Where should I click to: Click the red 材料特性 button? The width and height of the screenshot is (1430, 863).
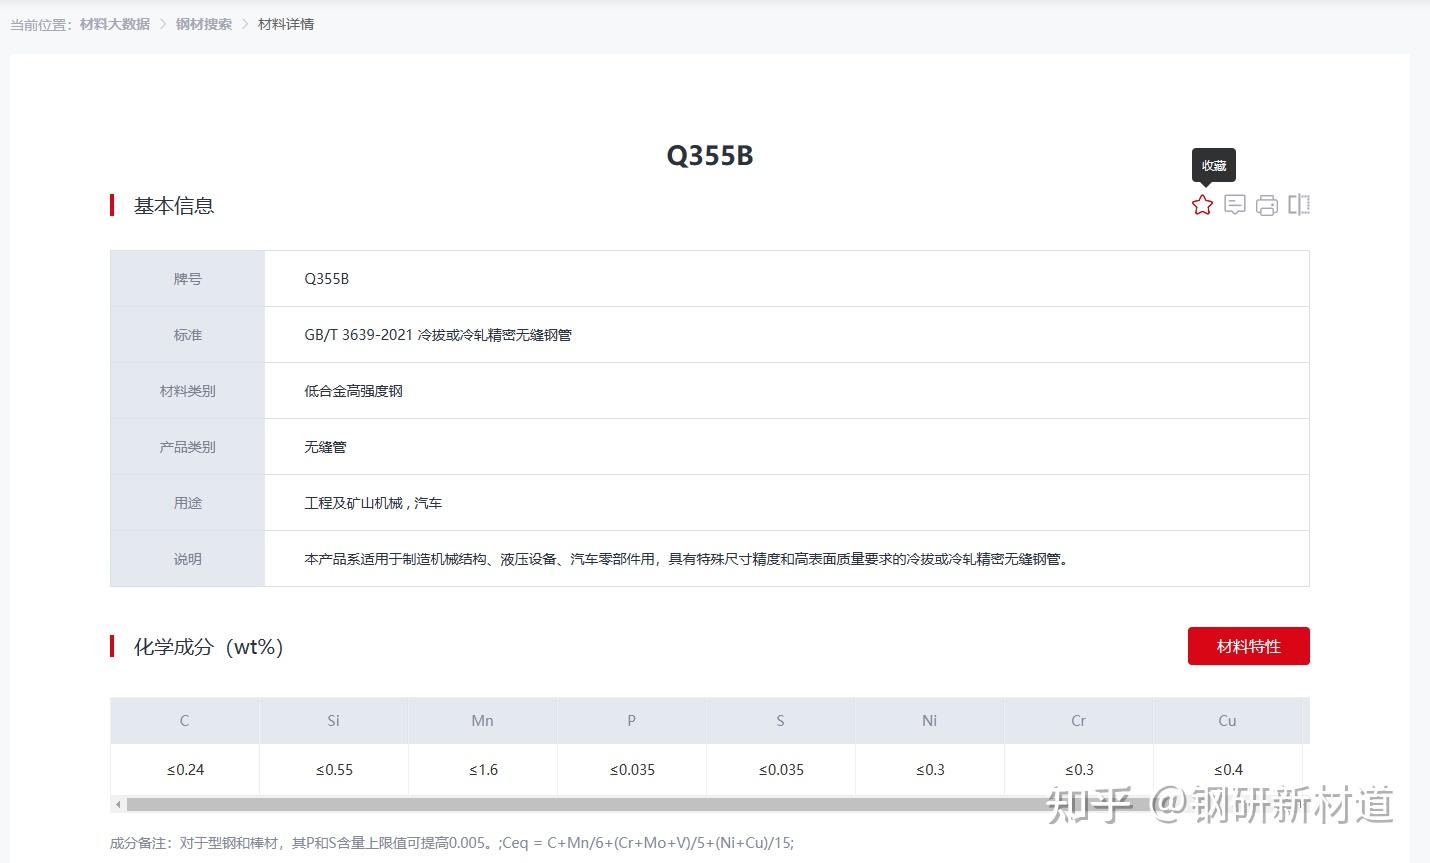tap(1248, 646)
